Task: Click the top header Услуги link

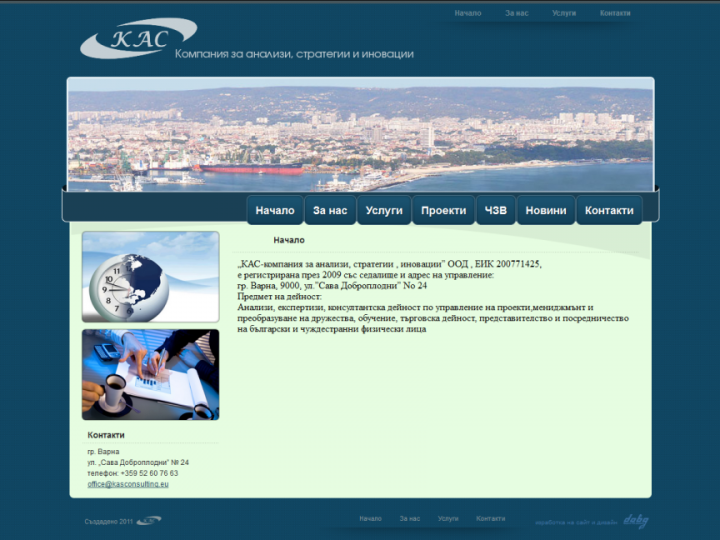Action: coord(564,13)
